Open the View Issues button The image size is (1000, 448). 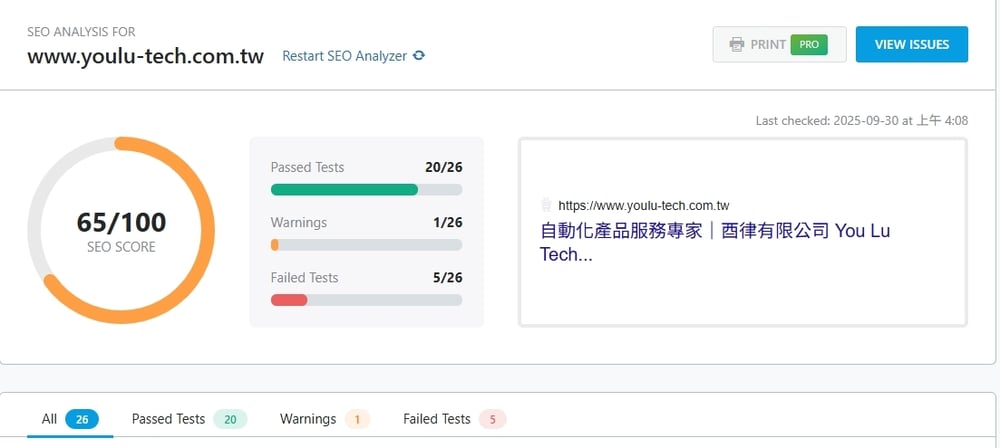pyautogui.click(x=911, y=44)
